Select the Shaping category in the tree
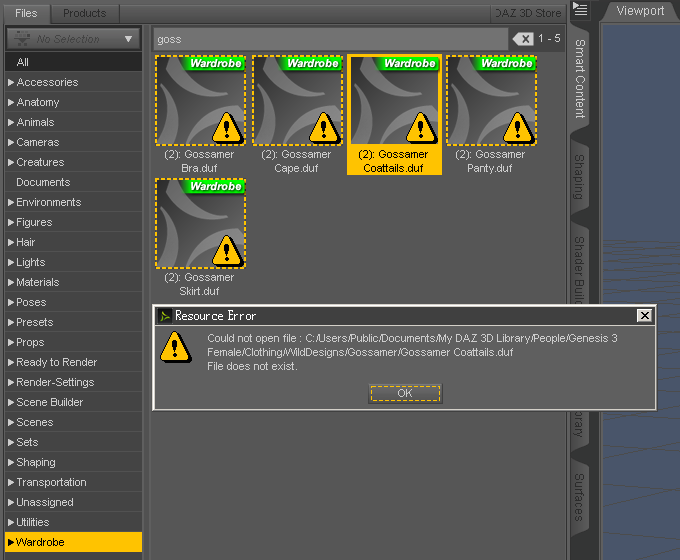 pos(73,462)
